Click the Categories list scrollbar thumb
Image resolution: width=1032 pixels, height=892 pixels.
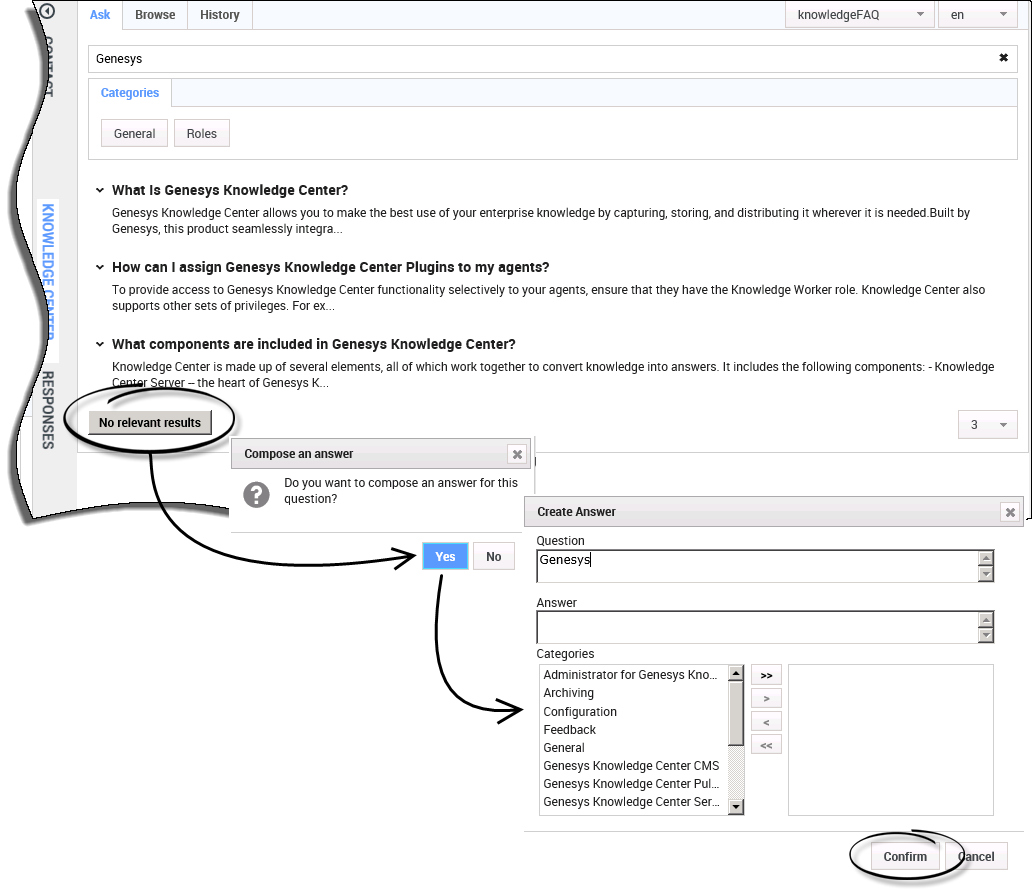[736, 714]
